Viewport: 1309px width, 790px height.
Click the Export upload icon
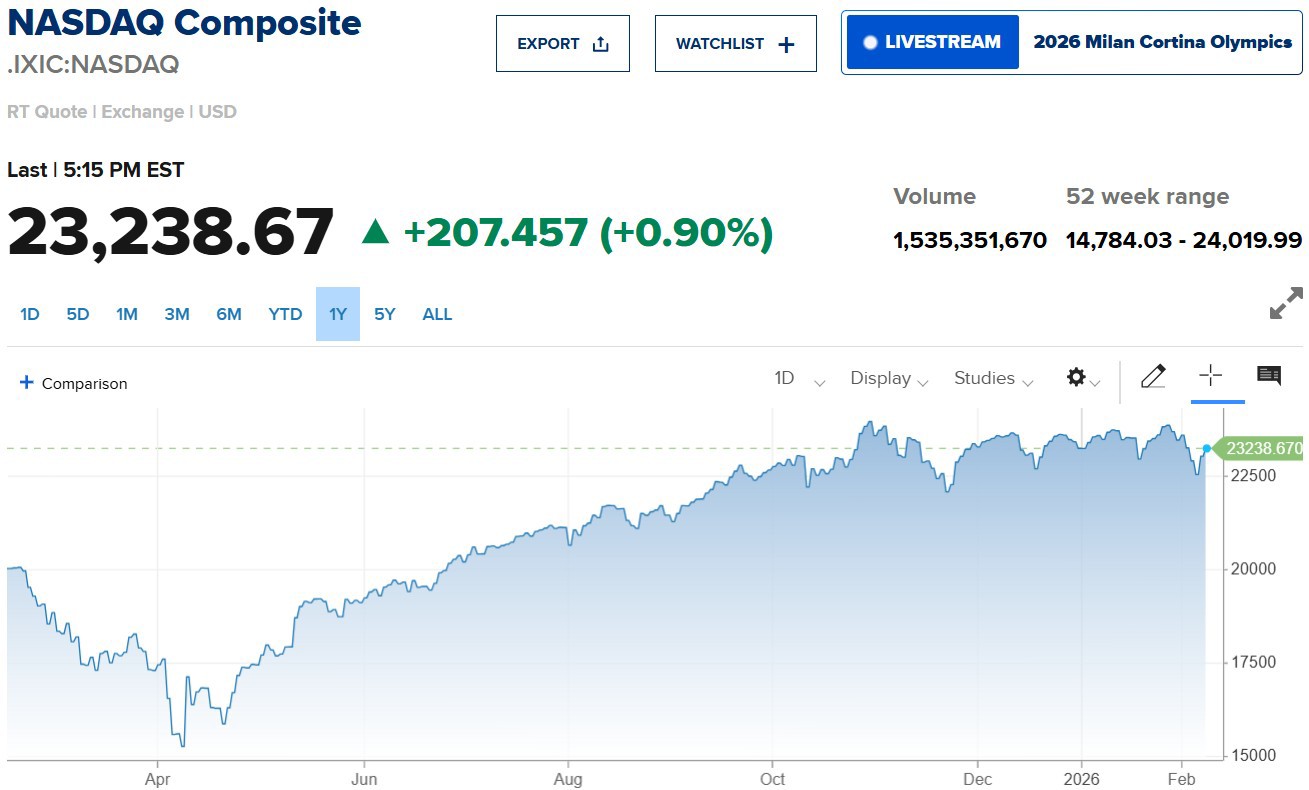tap(600, 44)
